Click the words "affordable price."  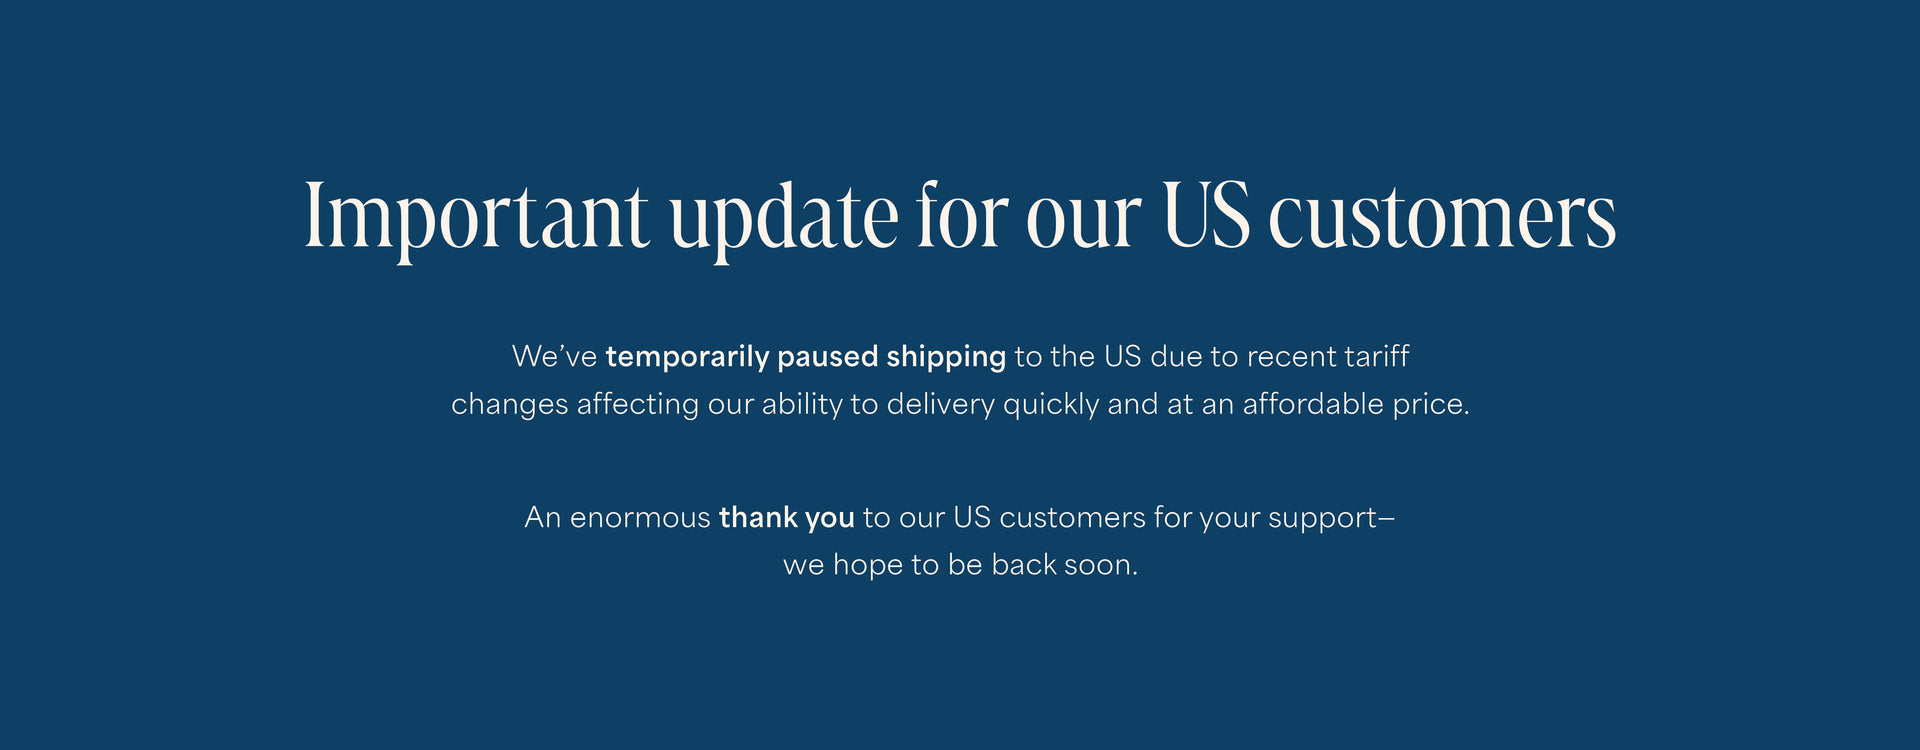[1355, 405]
